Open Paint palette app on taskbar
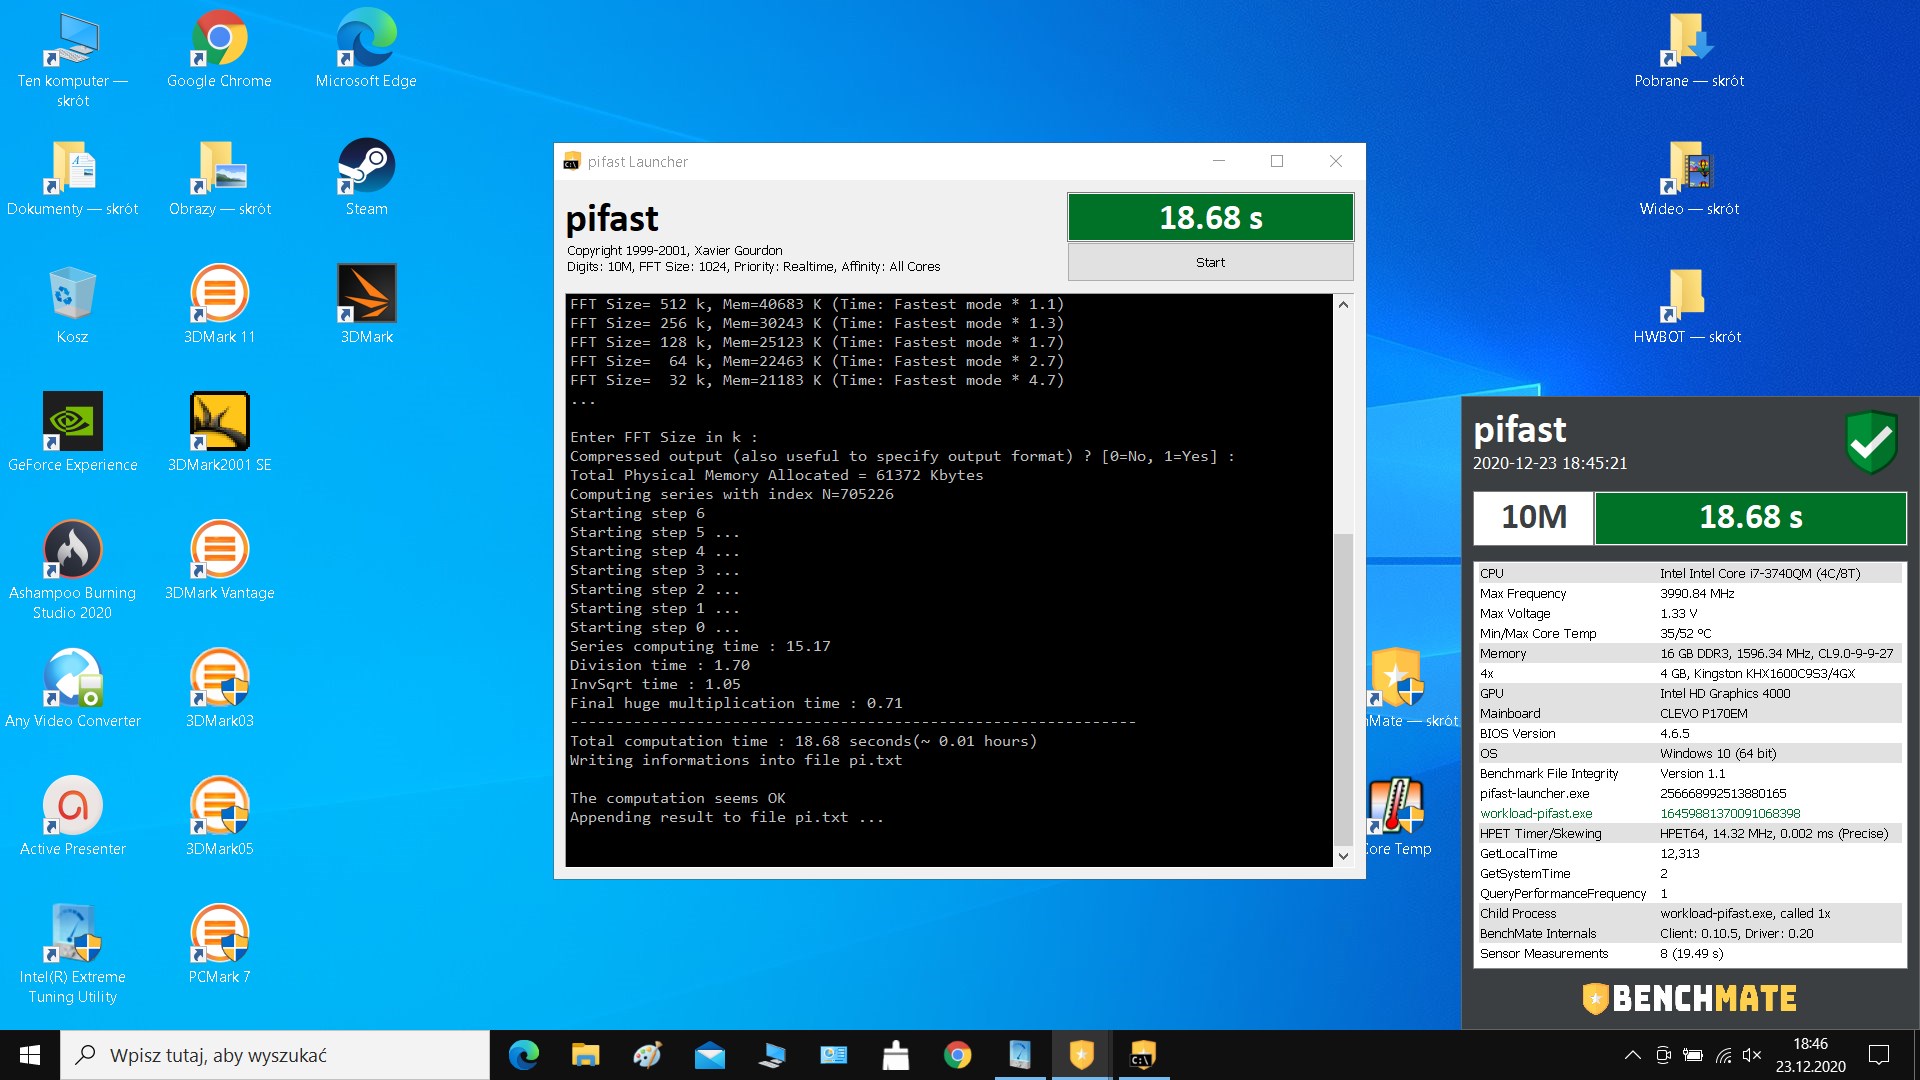The image size is (1920, 1080). 647,1055
